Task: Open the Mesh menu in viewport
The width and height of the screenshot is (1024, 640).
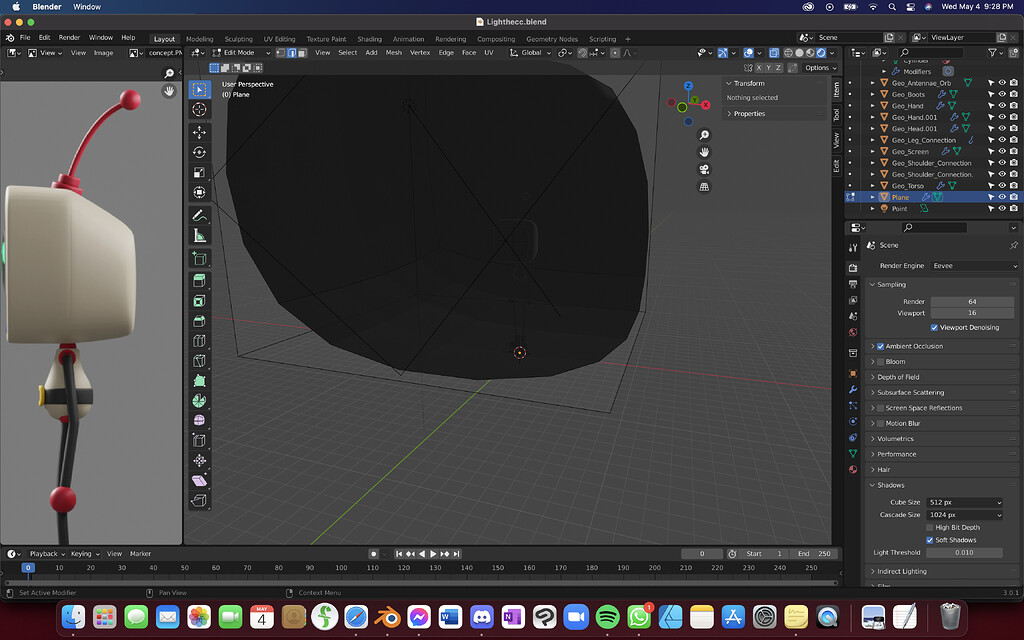Action: tap(394, 53)
